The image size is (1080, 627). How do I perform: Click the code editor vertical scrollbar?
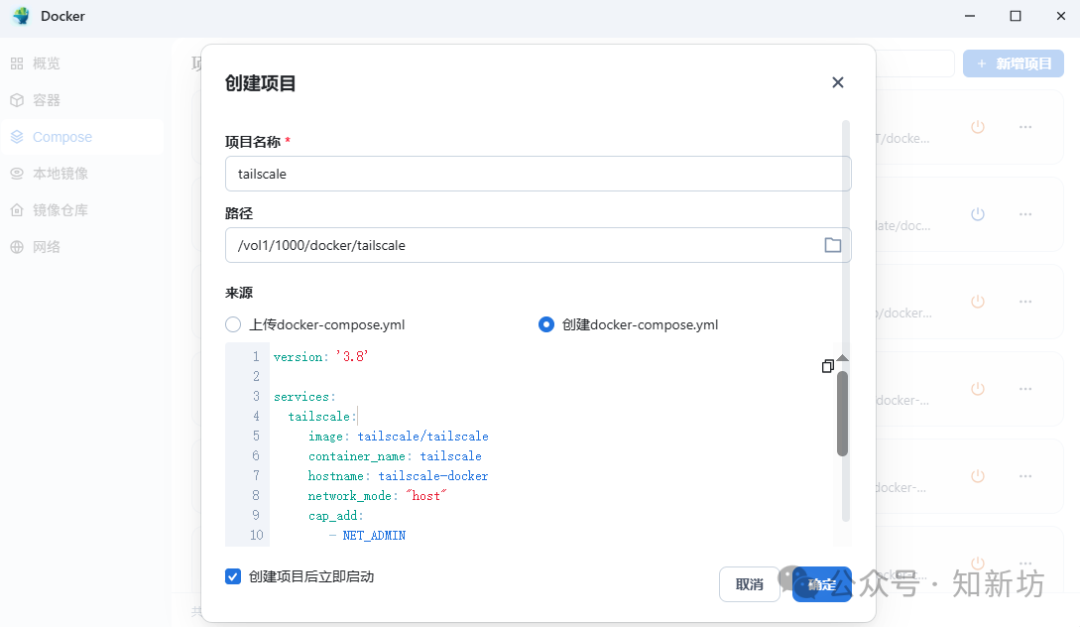[842, 412]
